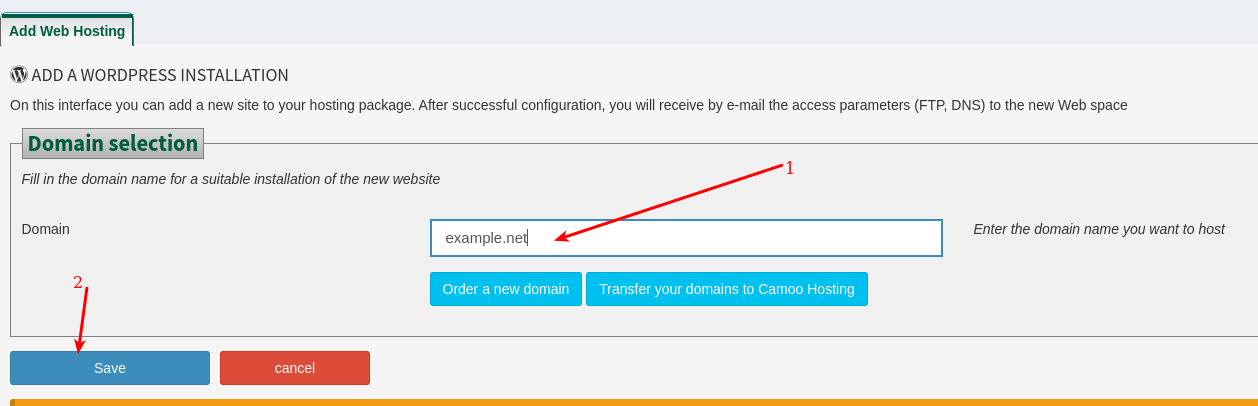Click the WordPress logo icon

[x=19, y=75]
